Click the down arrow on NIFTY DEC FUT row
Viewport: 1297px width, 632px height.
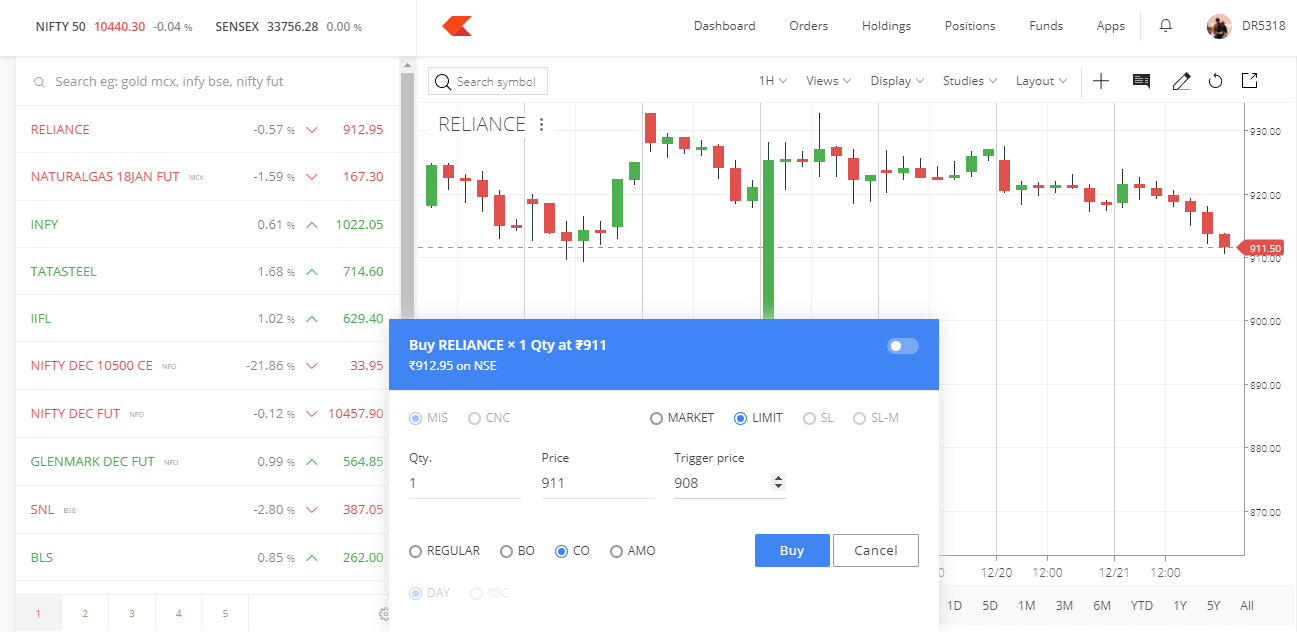[x=312, y=414]
